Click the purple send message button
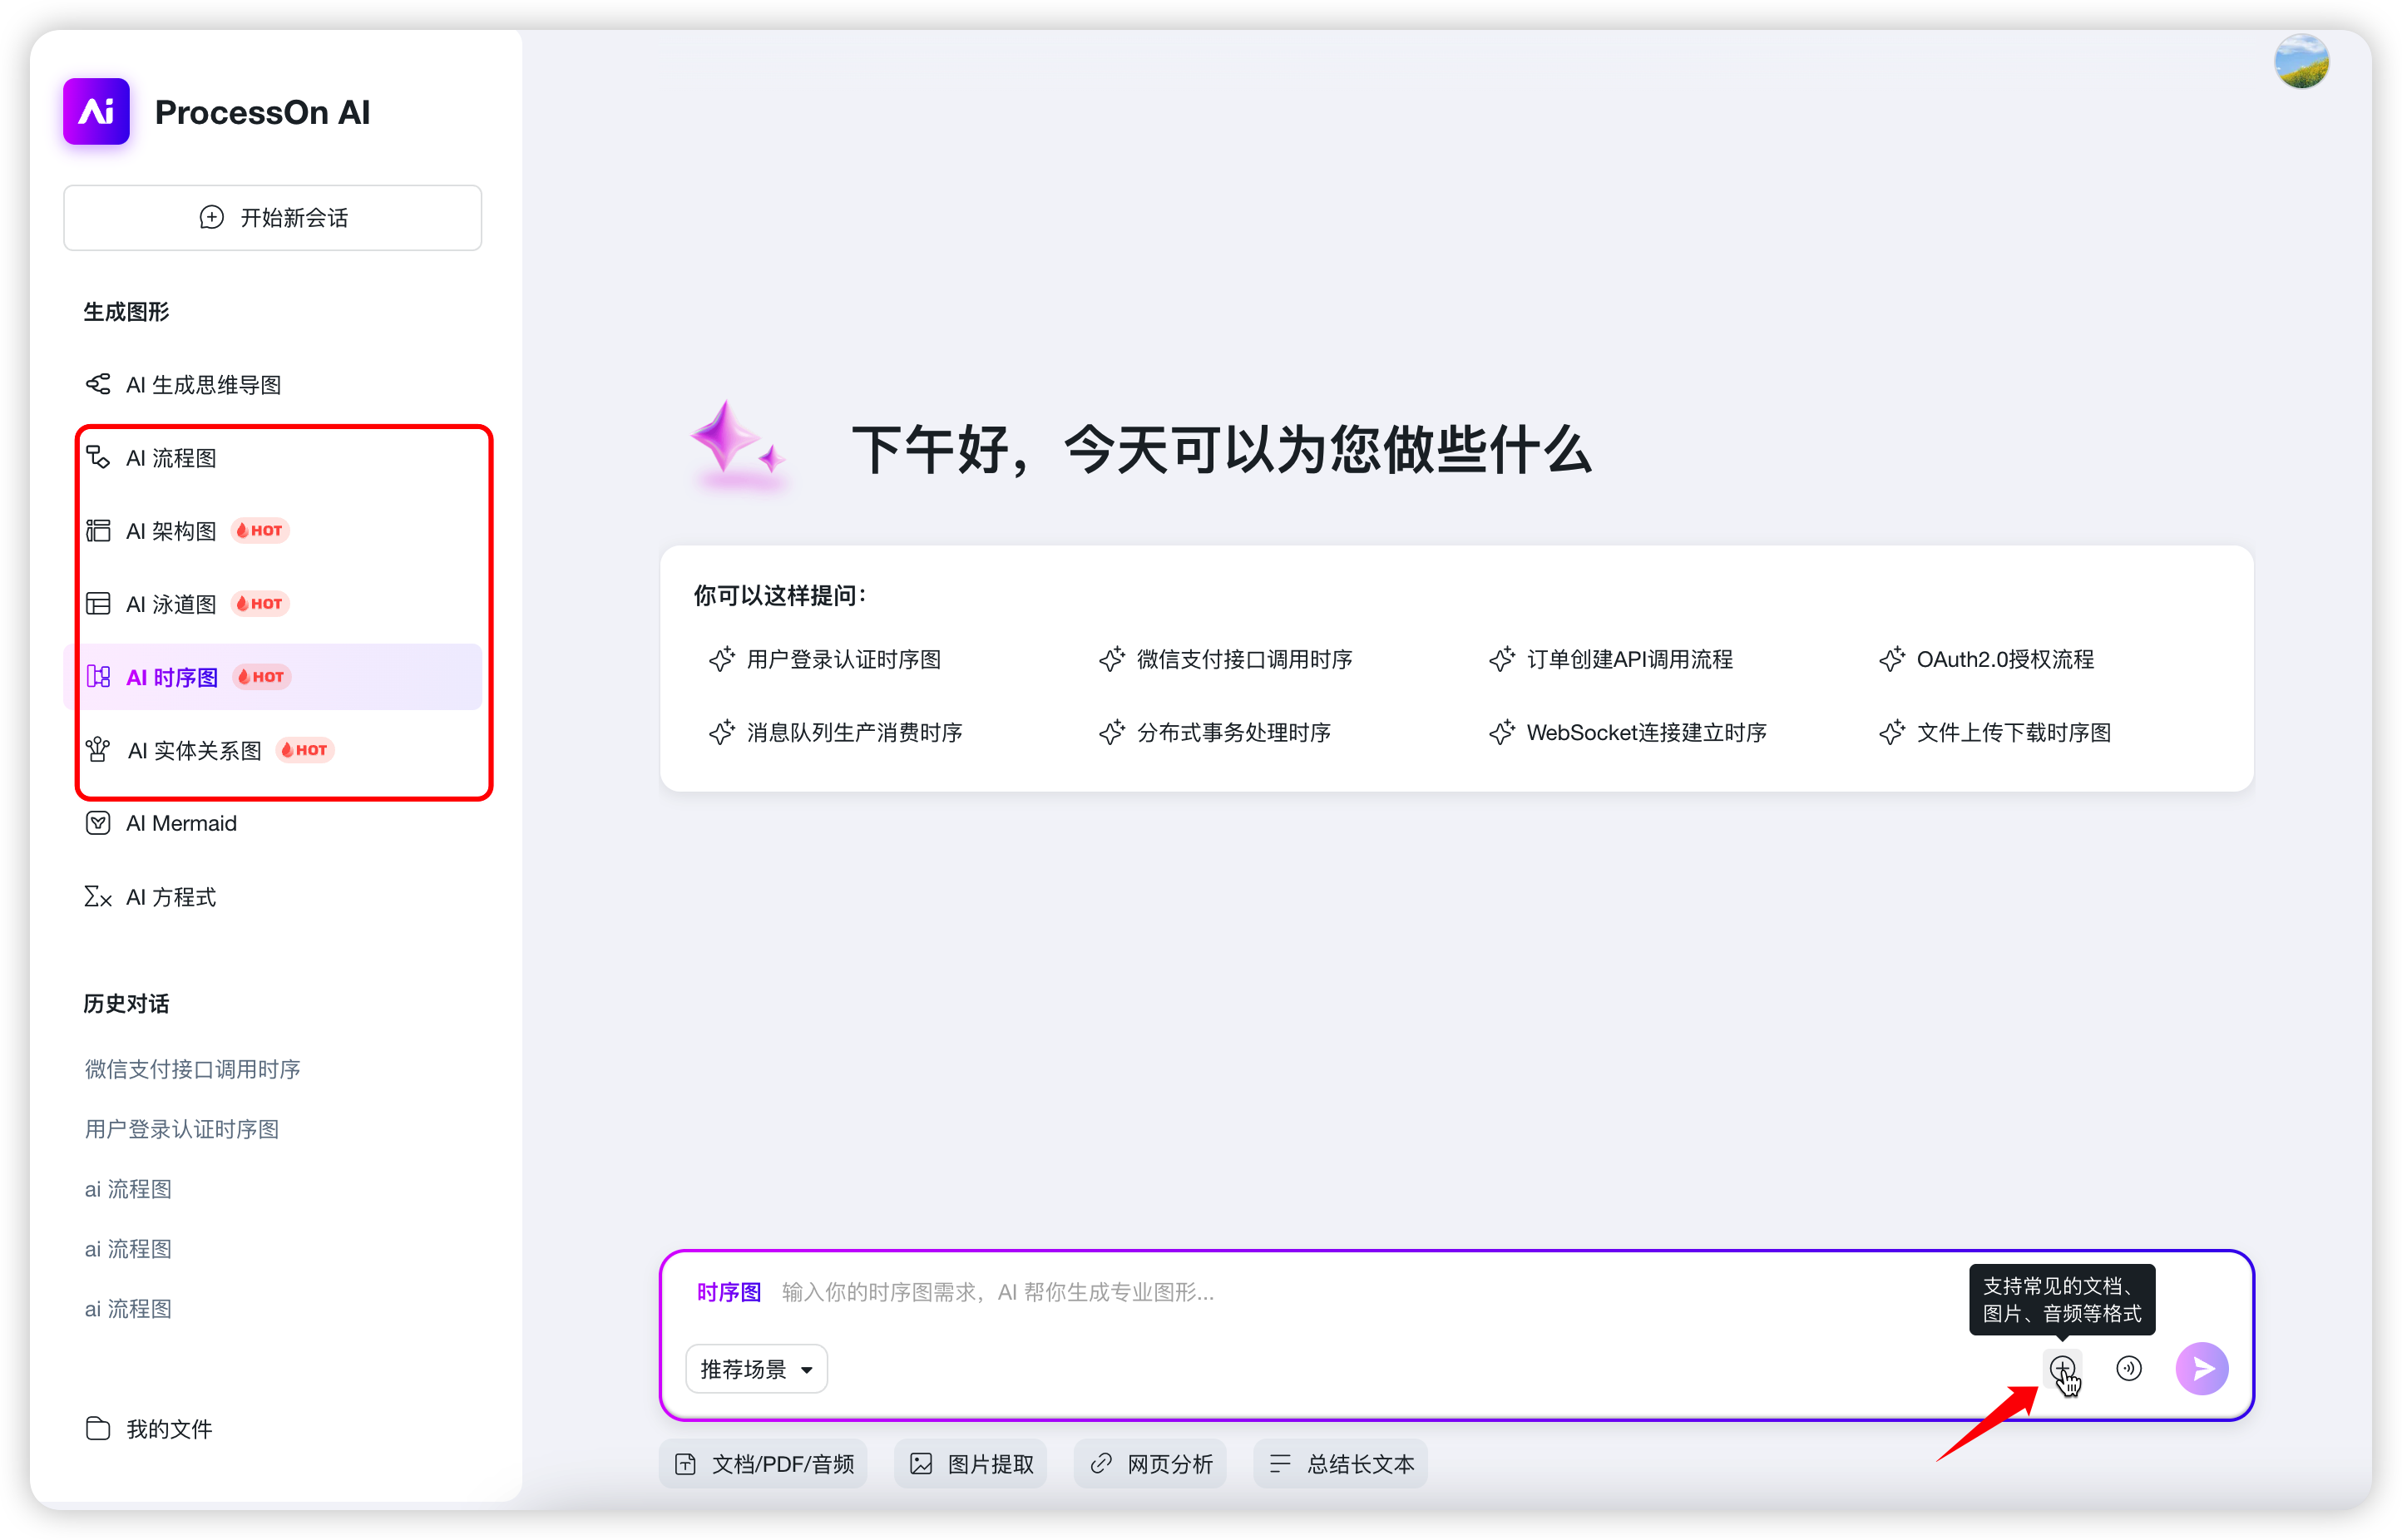 coord(2201,1368)
